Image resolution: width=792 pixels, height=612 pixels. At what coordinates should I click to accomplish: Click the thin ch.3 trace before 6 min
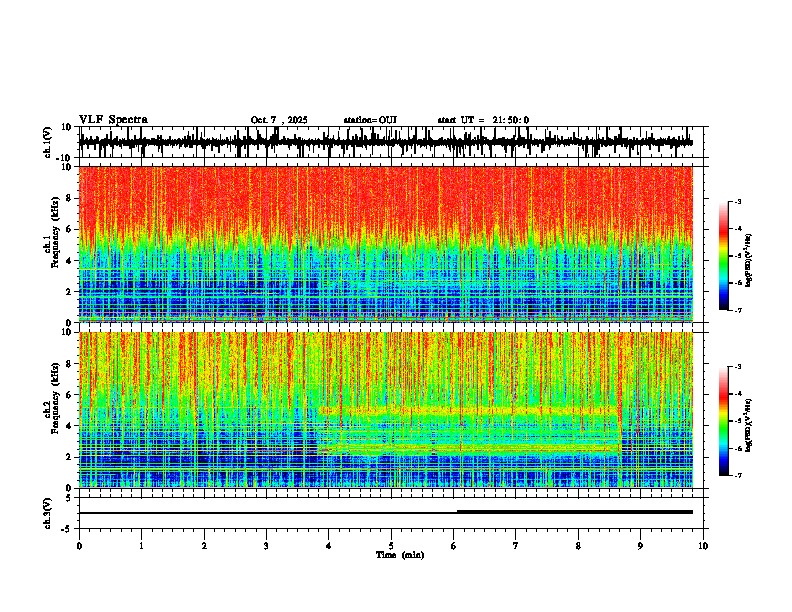click(268, 513)
